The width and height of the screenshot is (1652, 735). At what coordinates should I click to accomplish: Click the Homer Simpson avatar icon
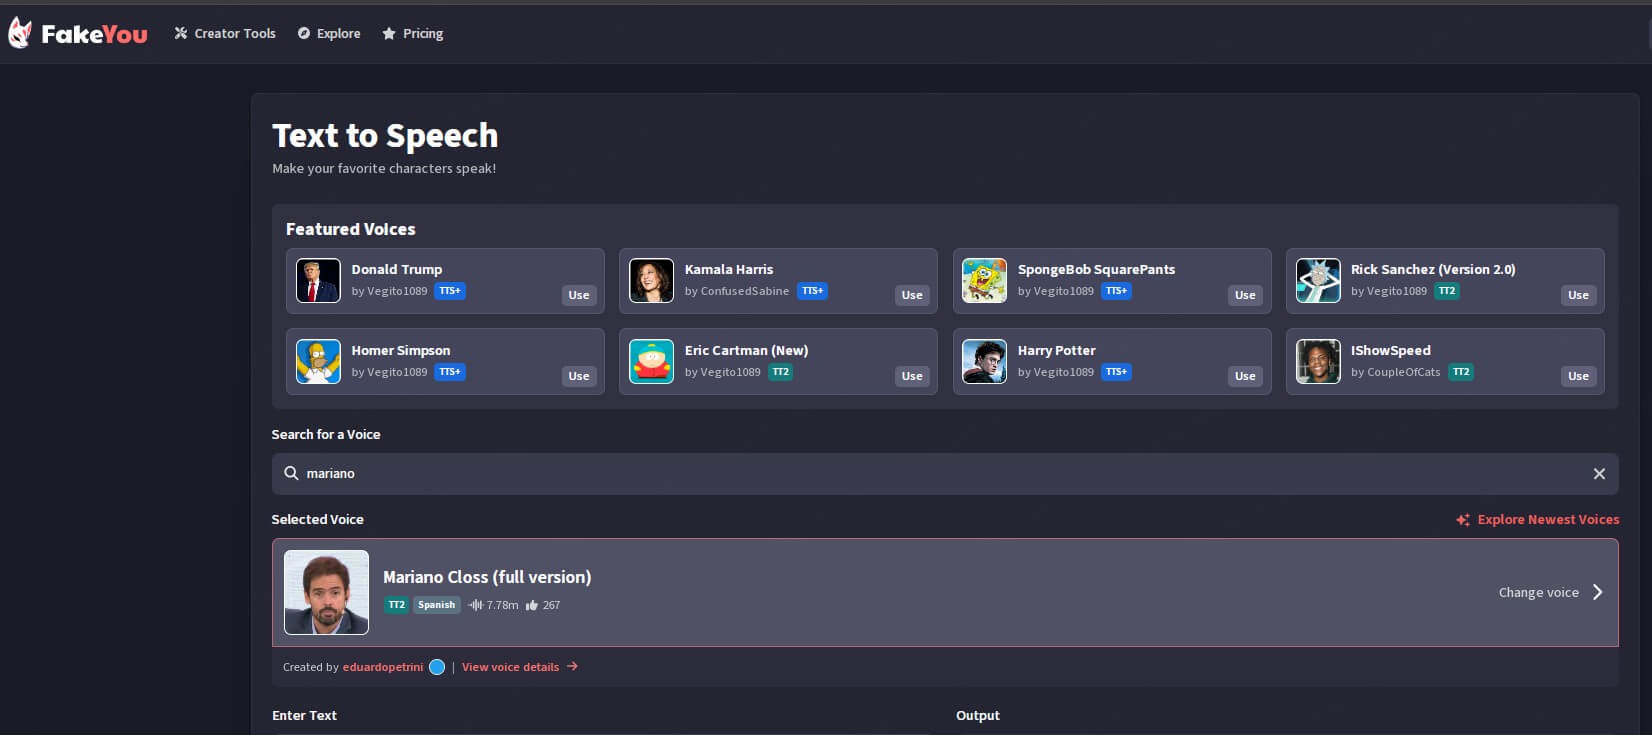pos(318,361)
